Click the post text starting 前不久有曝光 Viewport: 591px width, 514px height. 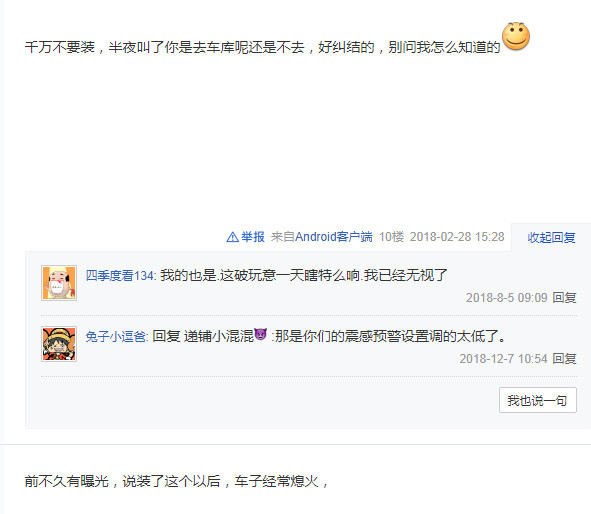pyautogui.click(x=176, y=481)
